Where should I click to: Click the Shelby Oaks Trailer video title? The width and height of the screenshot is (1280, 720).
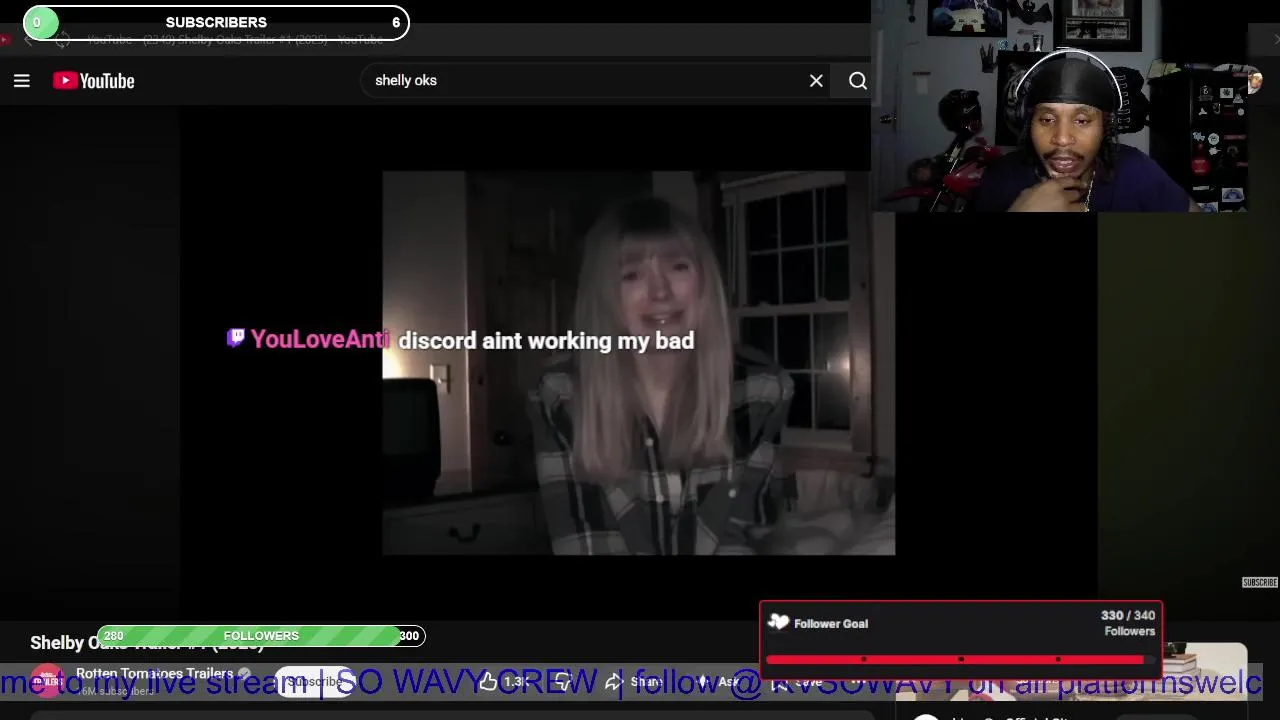147,643
